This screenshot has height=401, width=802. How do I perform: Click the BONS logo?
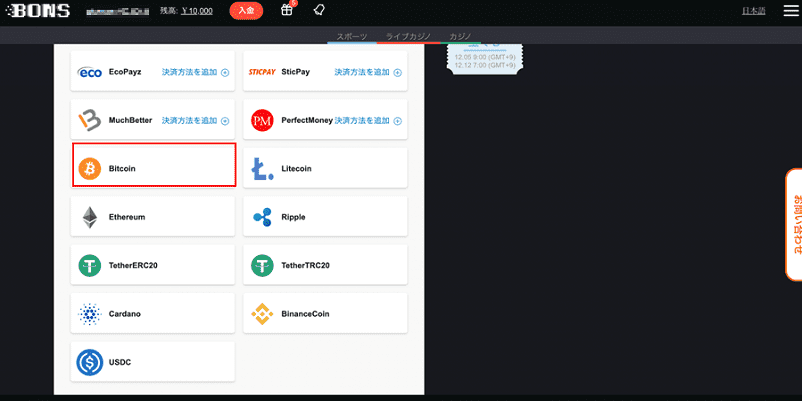coord(40,11)
